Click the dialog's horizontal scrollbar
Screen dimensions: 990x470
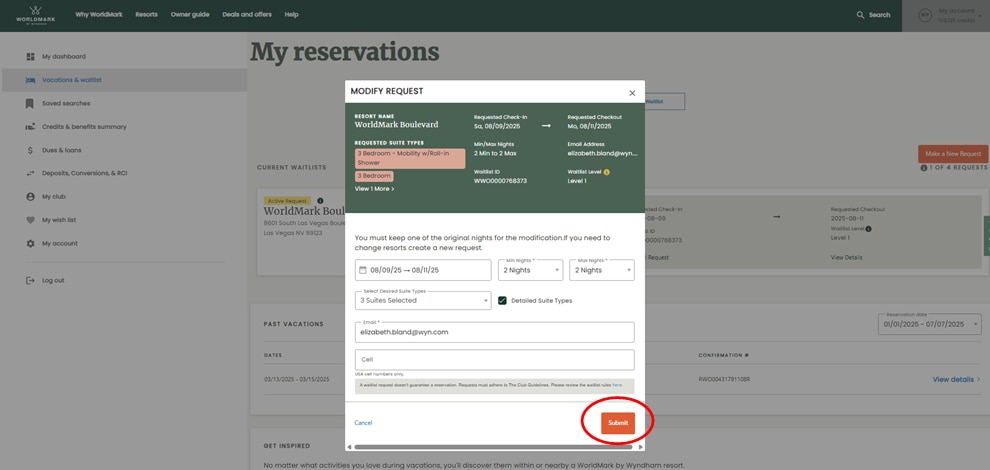(x=493, y=447)
